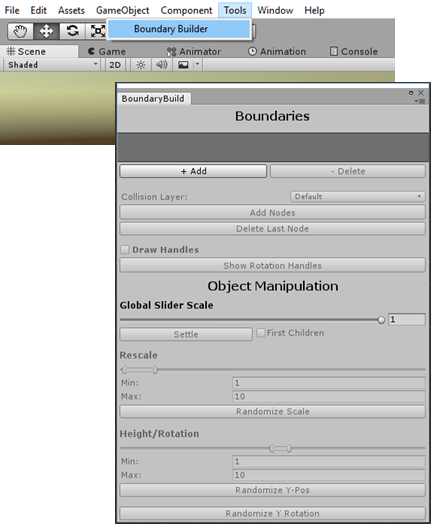The height and width of the screenshot is (524, 431).
Task: Expand the scene effects dropdown arrow
Action: click(197, 64)
